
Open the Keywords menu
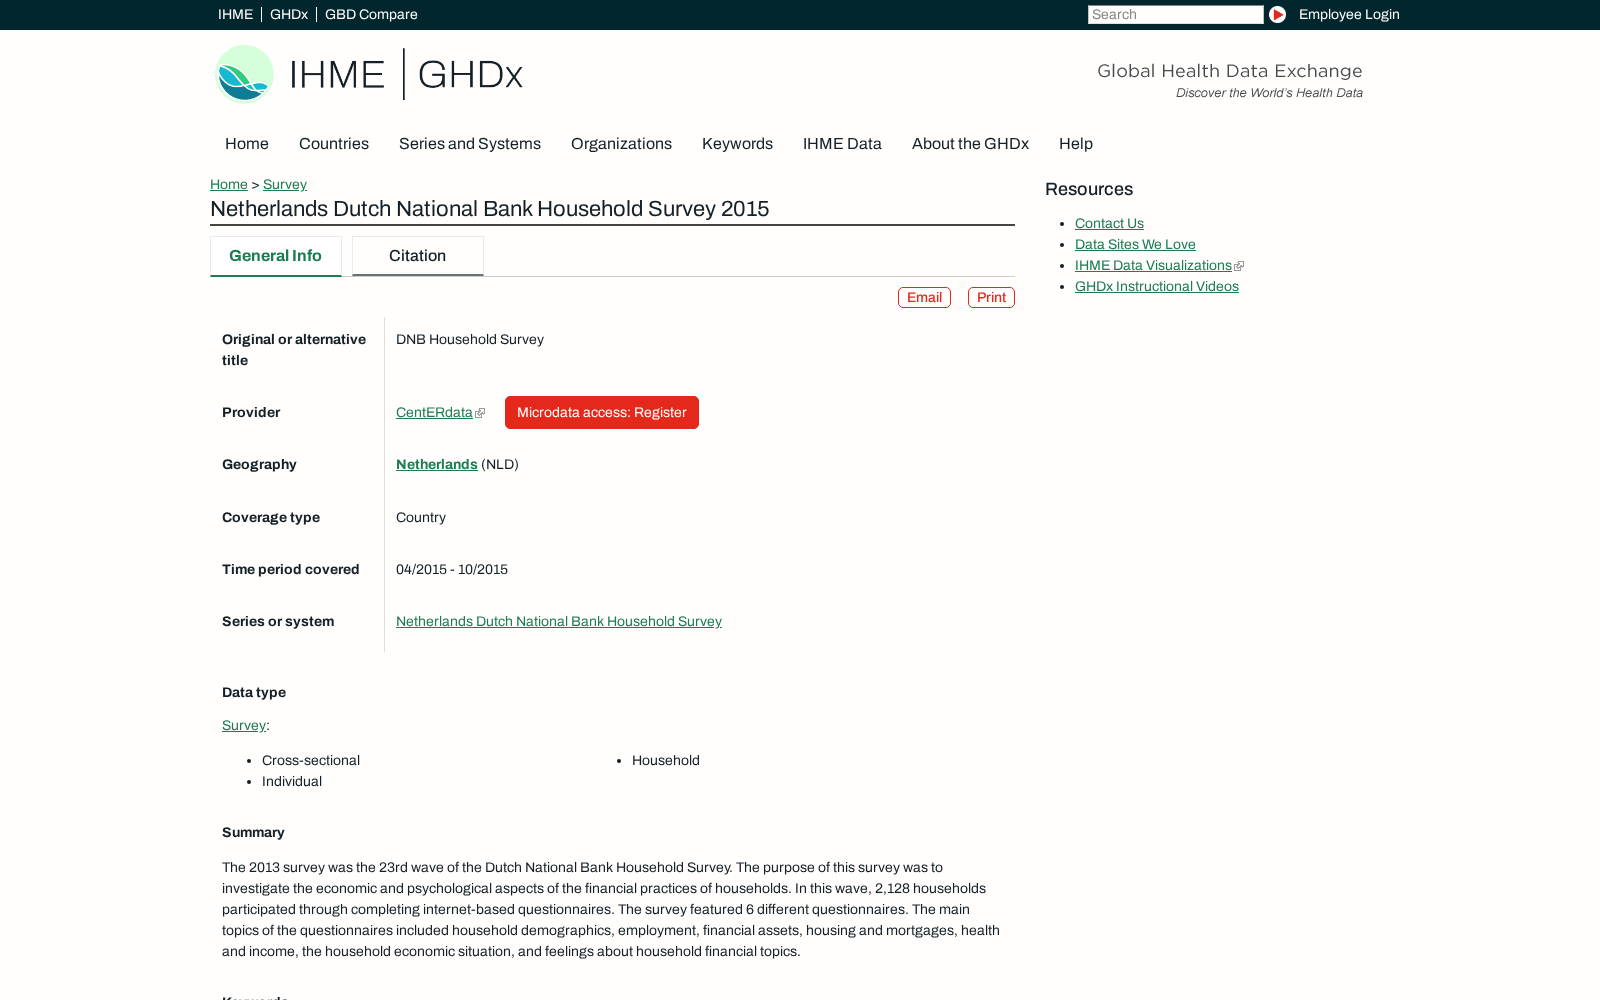(737, 144)
